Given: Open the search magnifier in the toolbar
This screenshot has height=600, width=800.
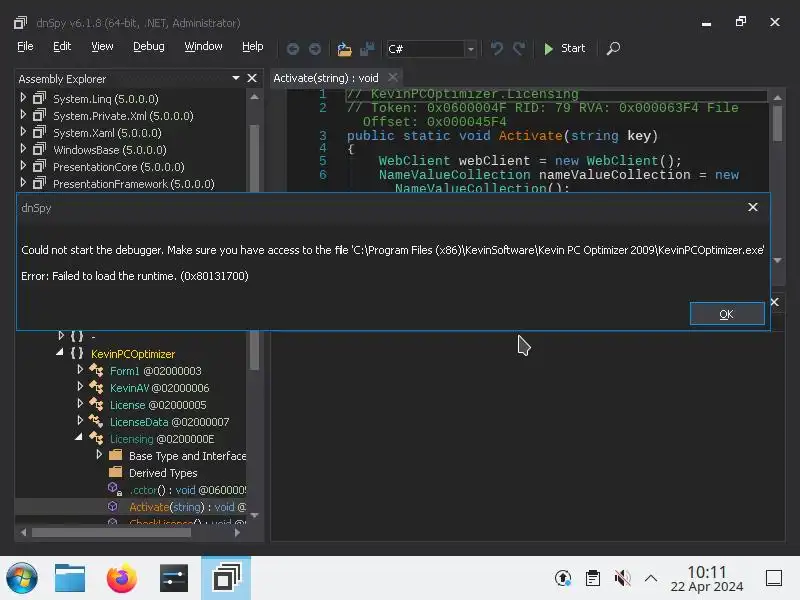Looking at the screenshot, I should point(613,48).
